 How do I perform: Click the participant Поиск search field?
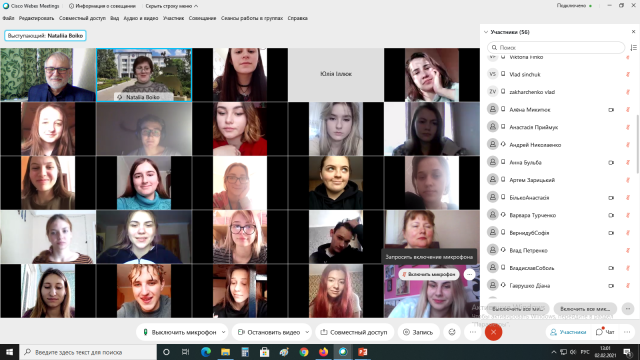coord(556,47)
